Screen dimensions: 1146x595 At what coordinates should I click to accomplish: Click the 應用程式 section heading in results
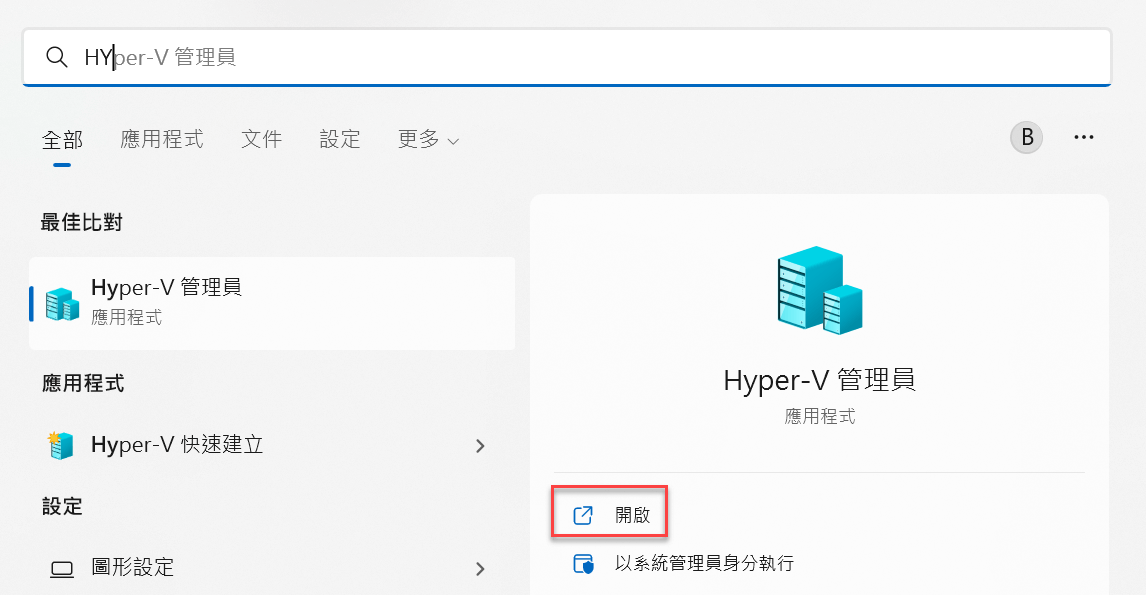[x=83, y=383]
